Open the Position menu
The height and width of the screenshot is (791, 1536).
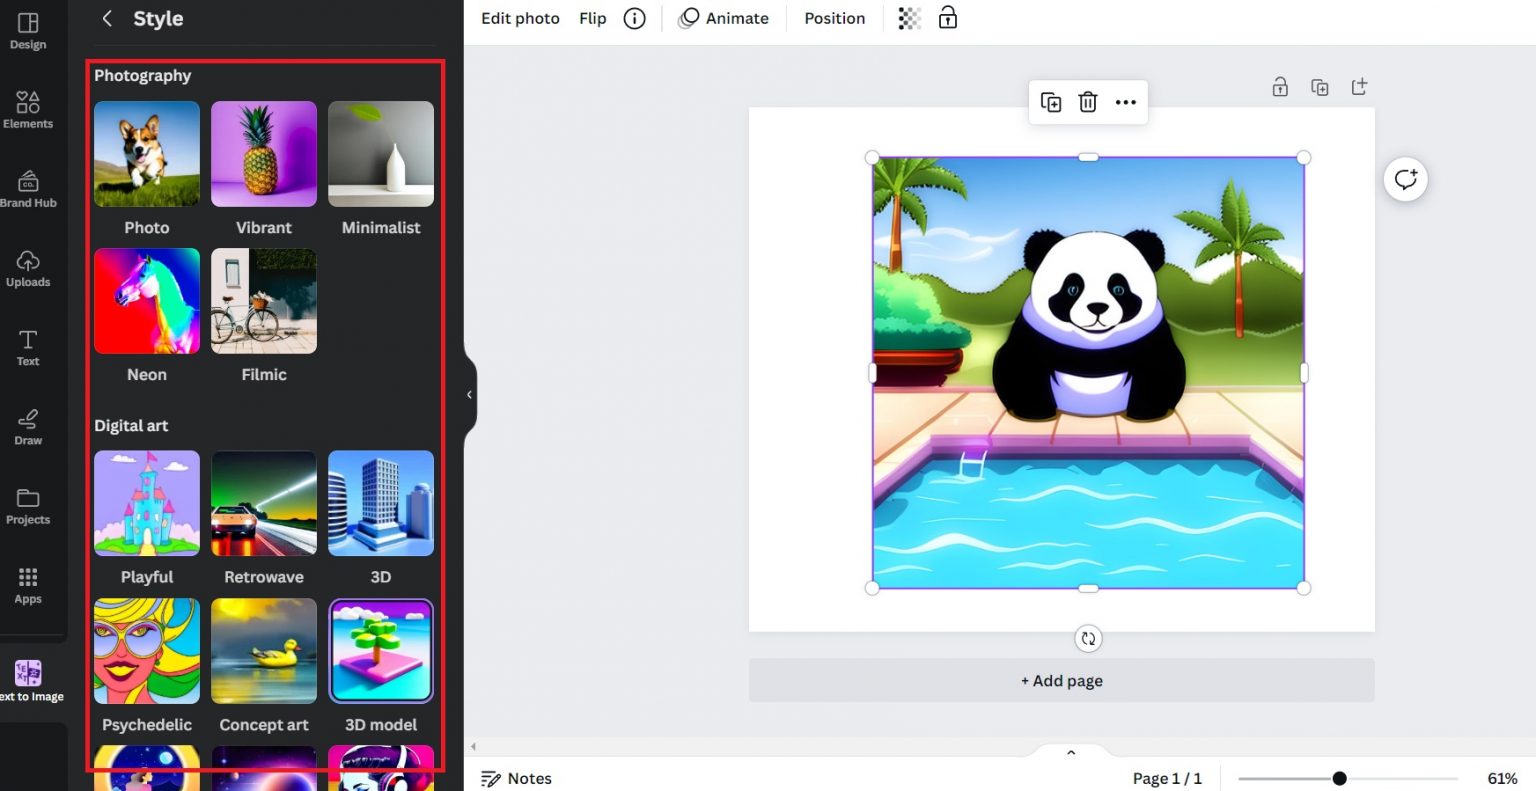click(834, 18)
